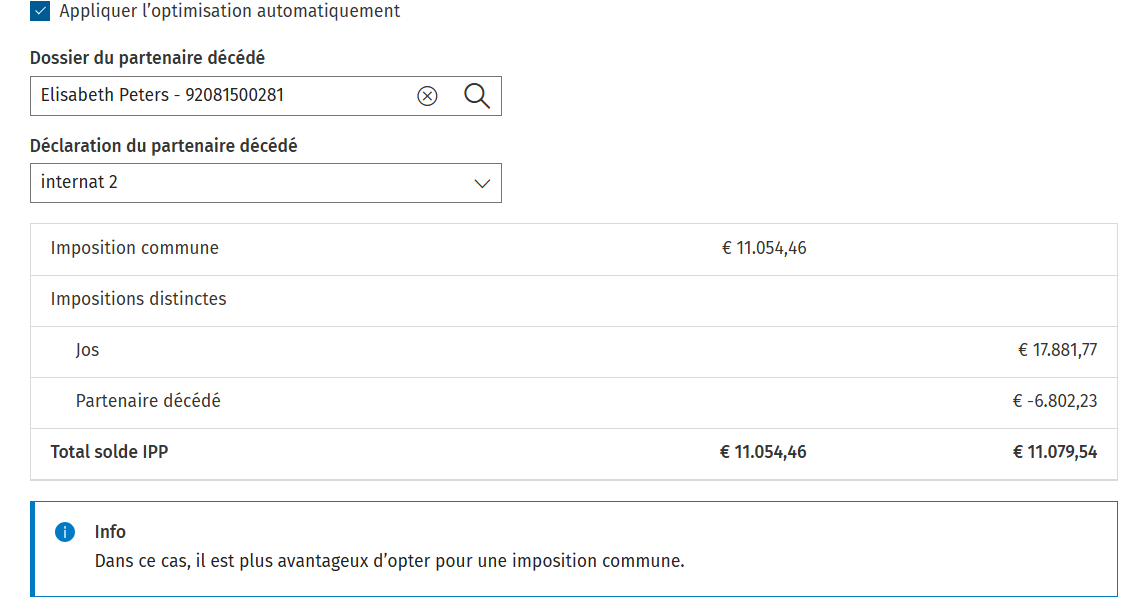The width and height of the screenshot is (1145, 599).
Task: Click the Total solde IPP label
Action: tap(110, 451)
